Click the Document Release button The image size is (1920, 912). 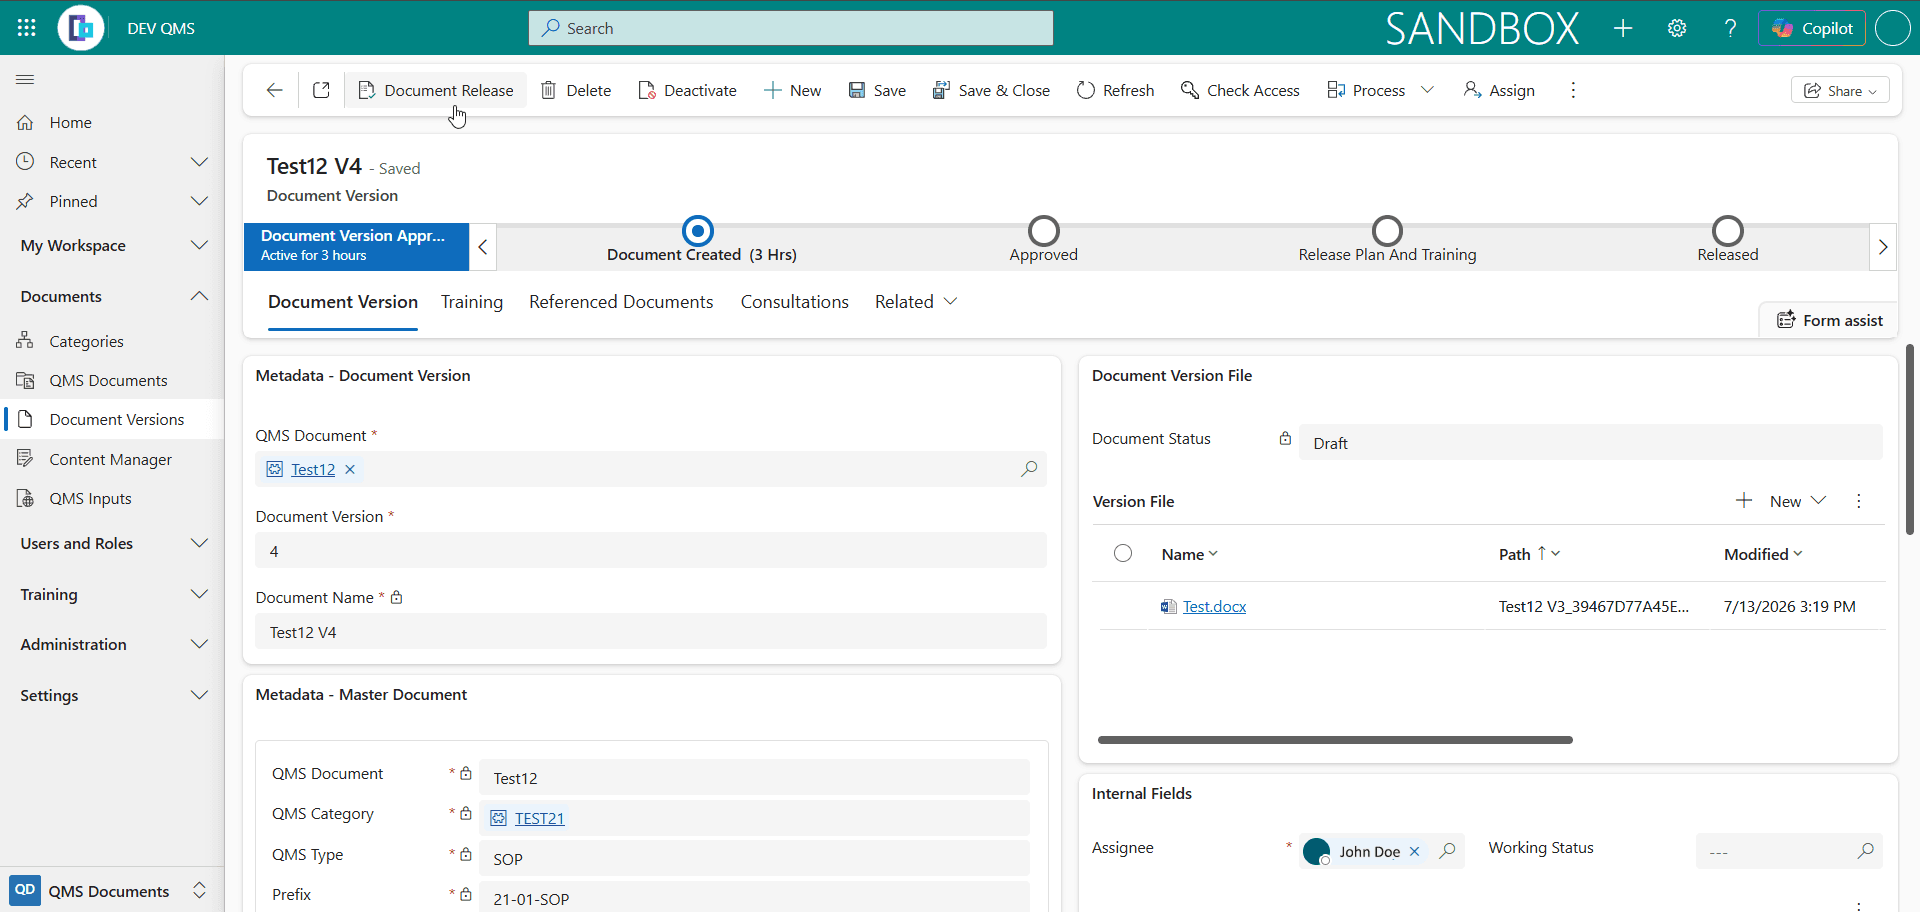(436, 90)
